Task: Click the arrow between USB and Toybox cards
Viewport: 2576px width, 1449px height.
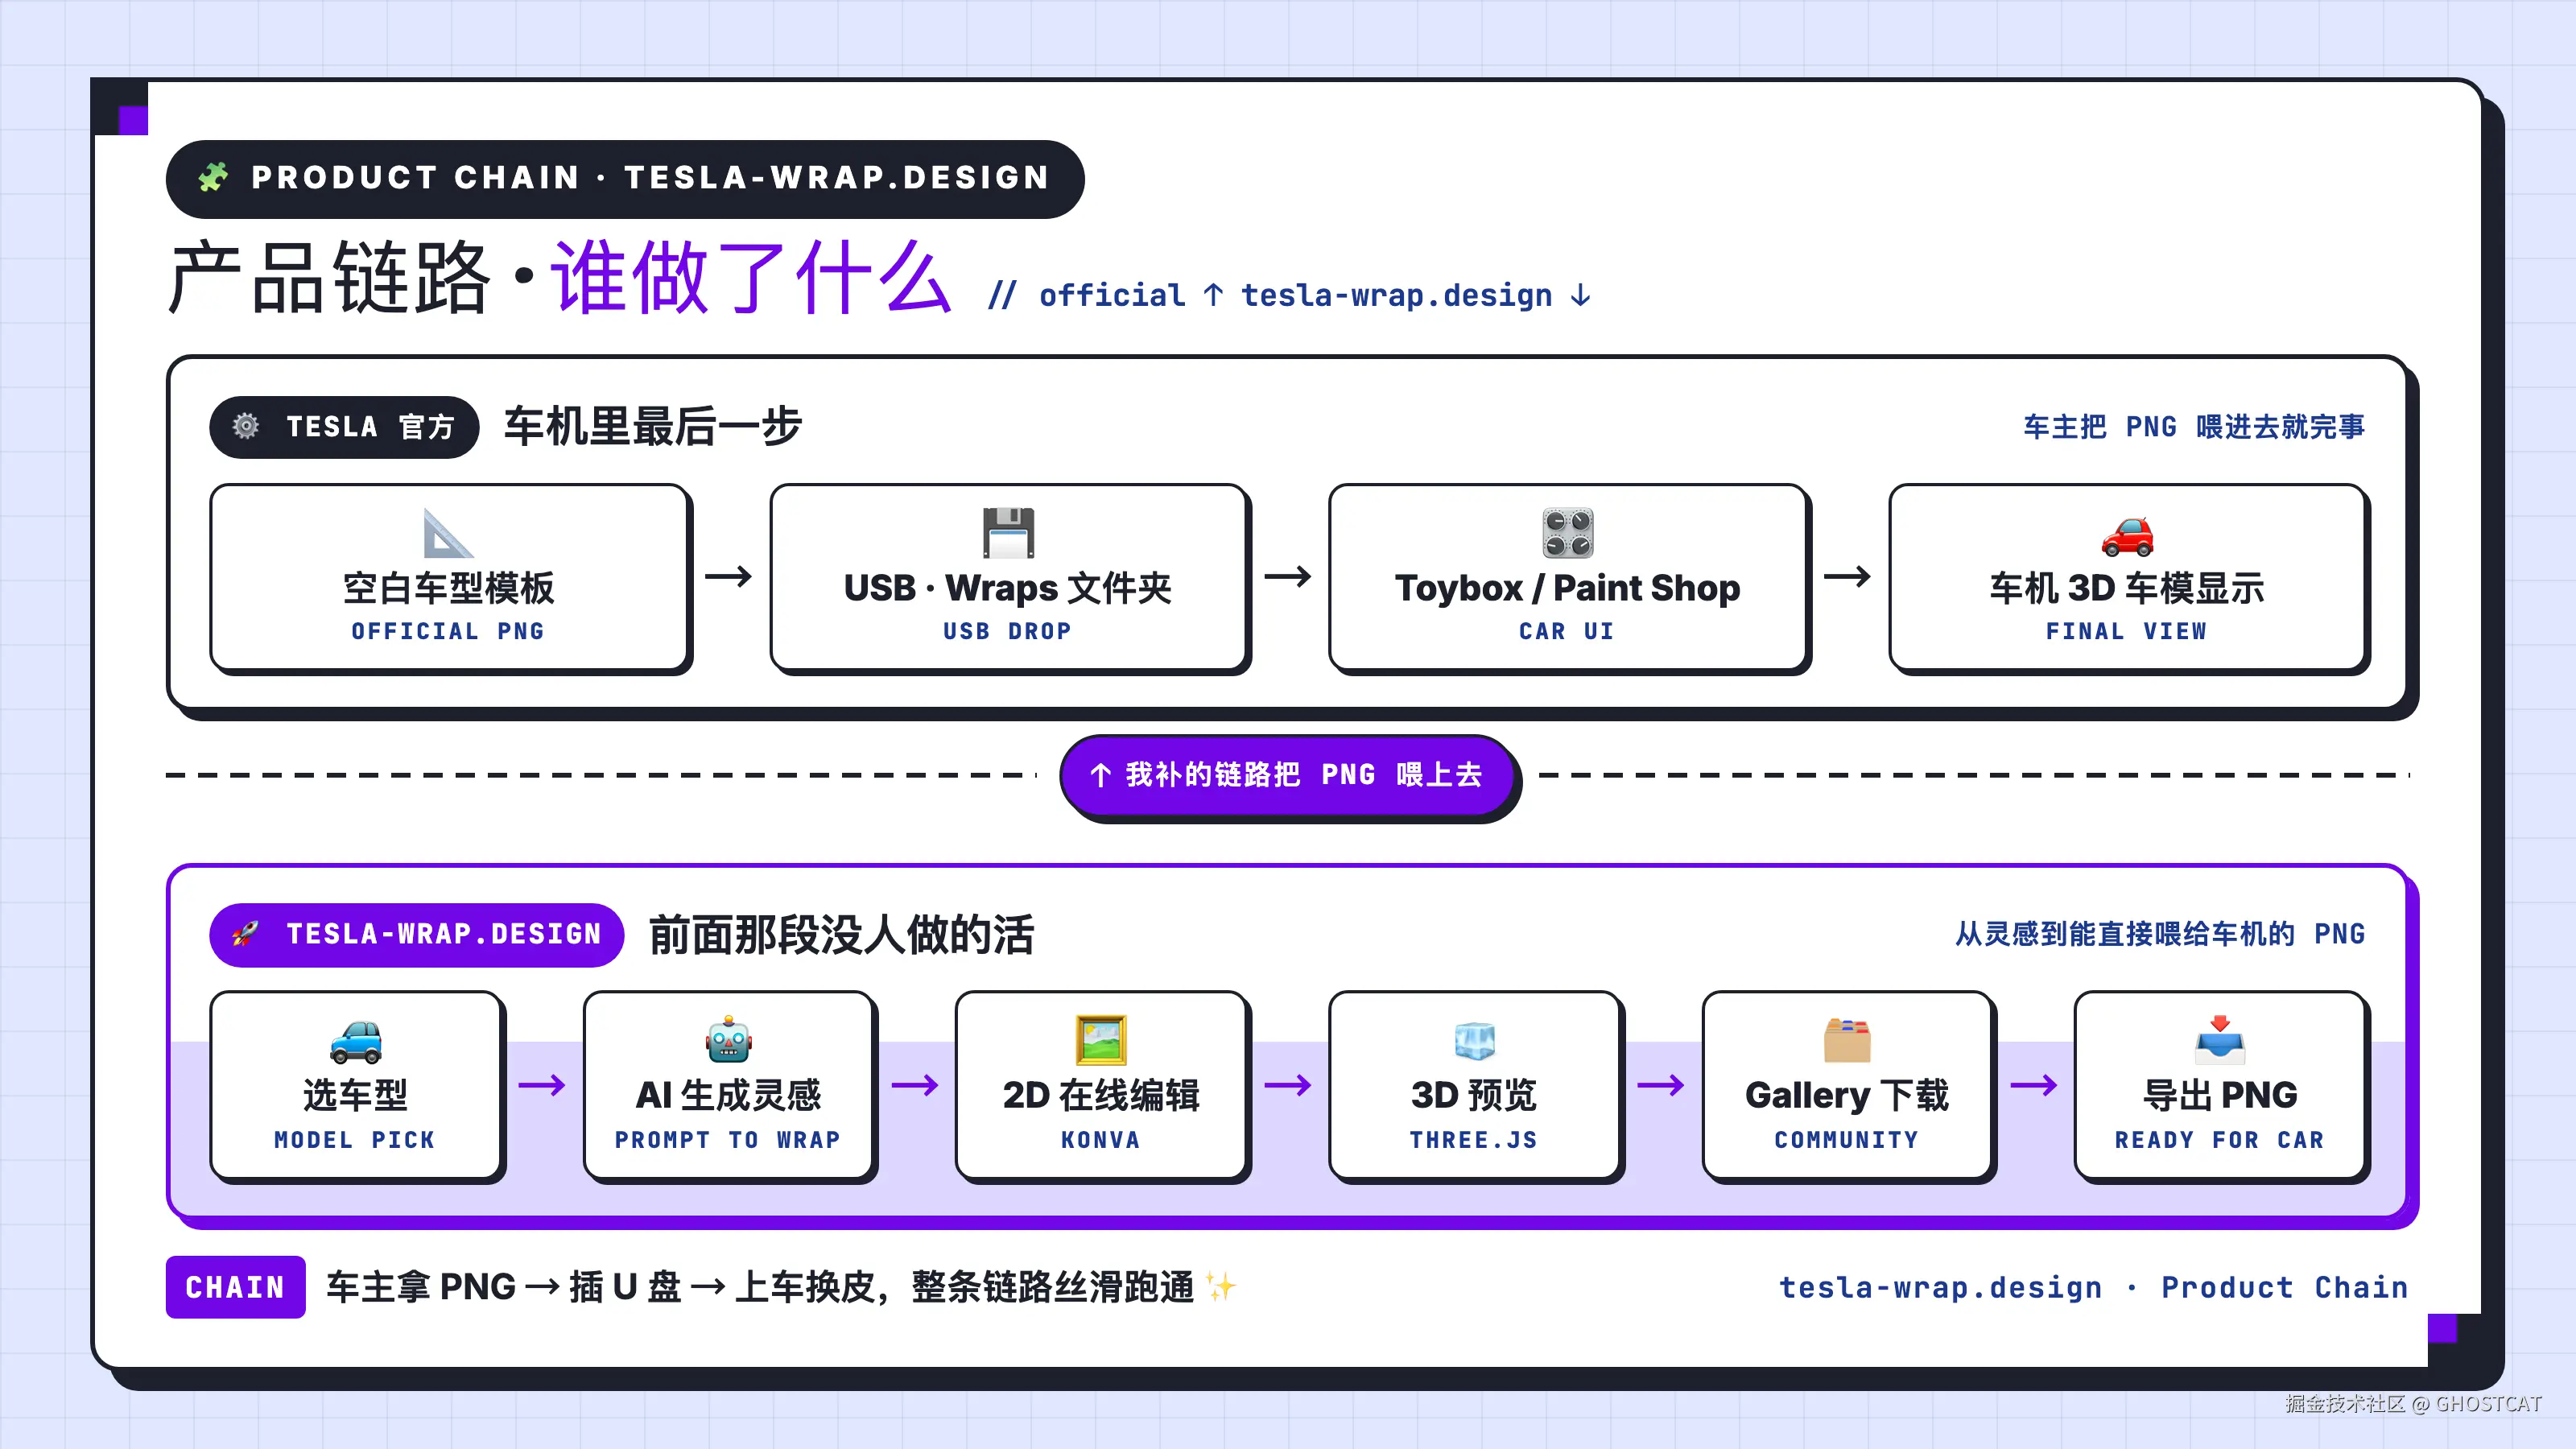Action: click(1288, 577)
